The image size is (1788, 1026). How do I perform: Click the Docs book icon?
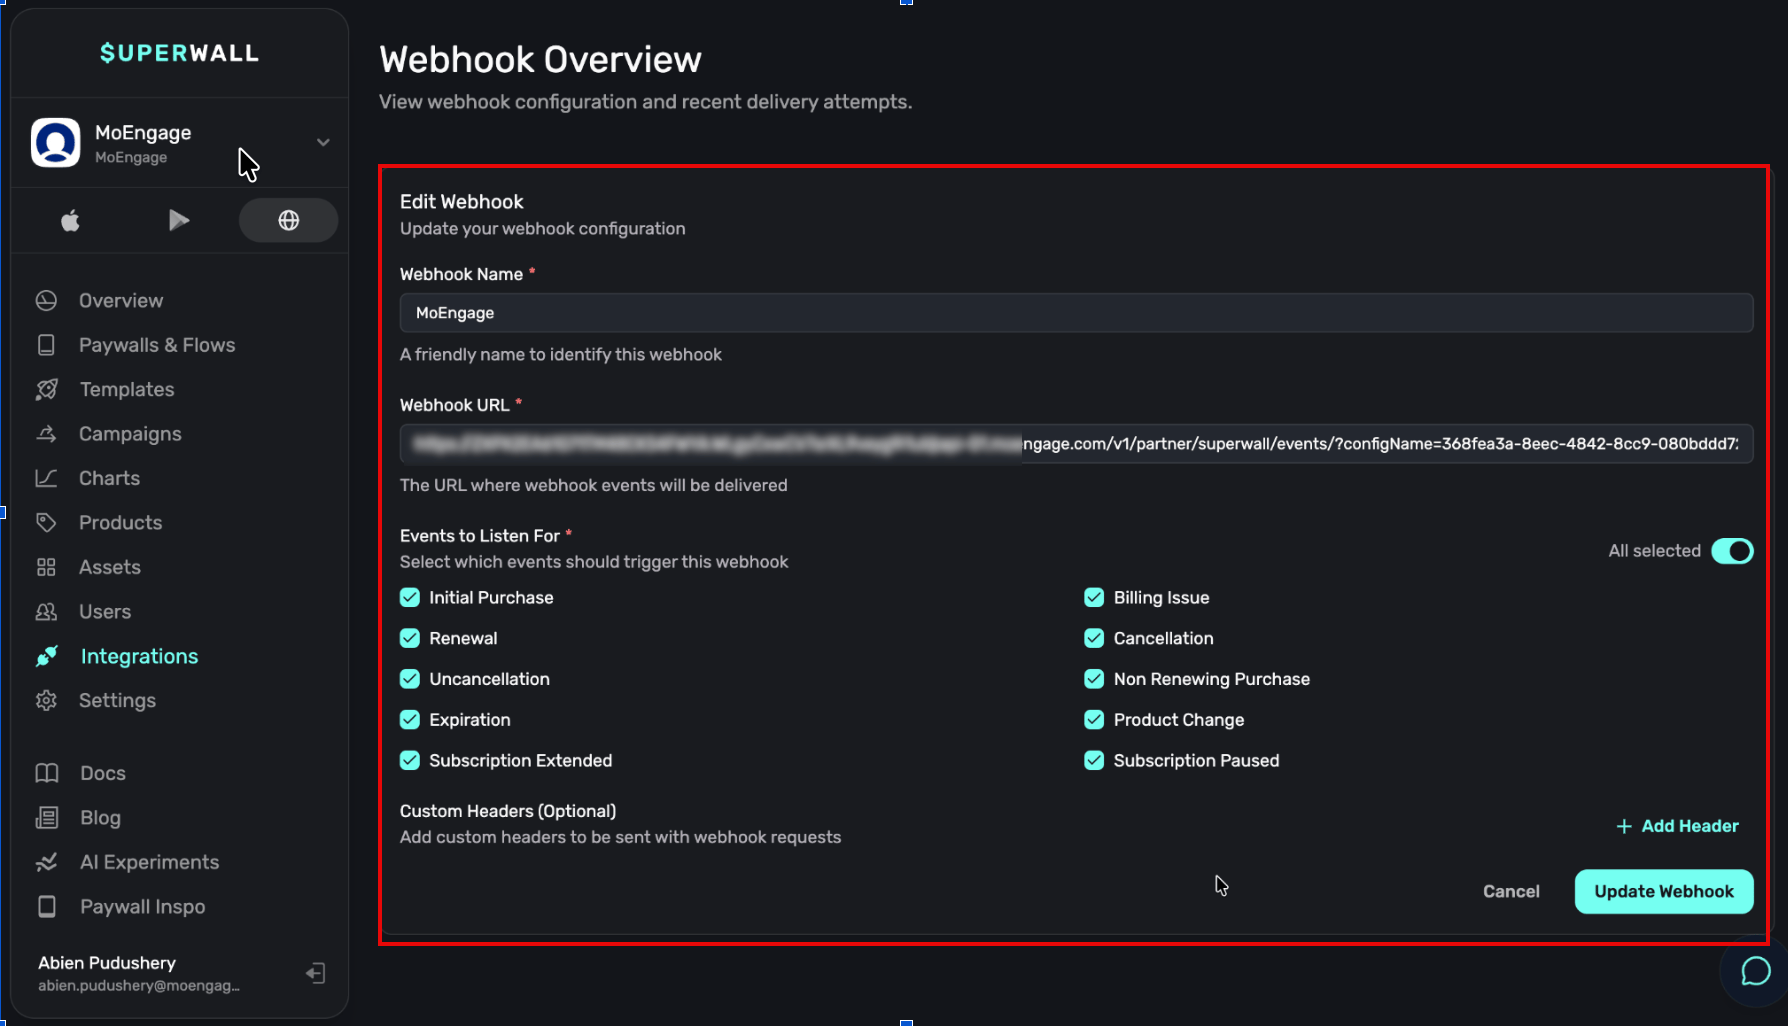47,773
